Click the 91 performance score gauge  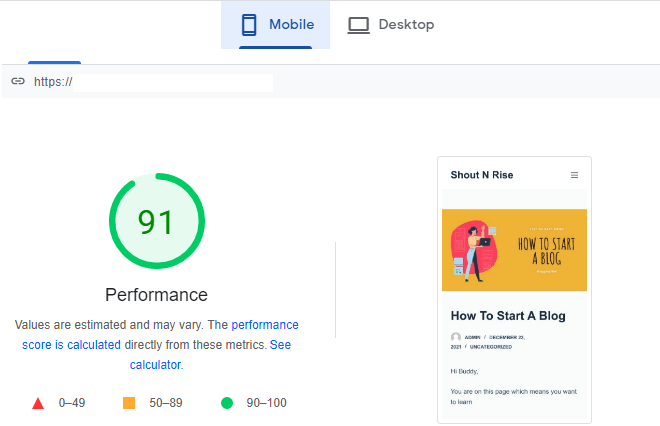pyautogui.click(x=157, y=221)
